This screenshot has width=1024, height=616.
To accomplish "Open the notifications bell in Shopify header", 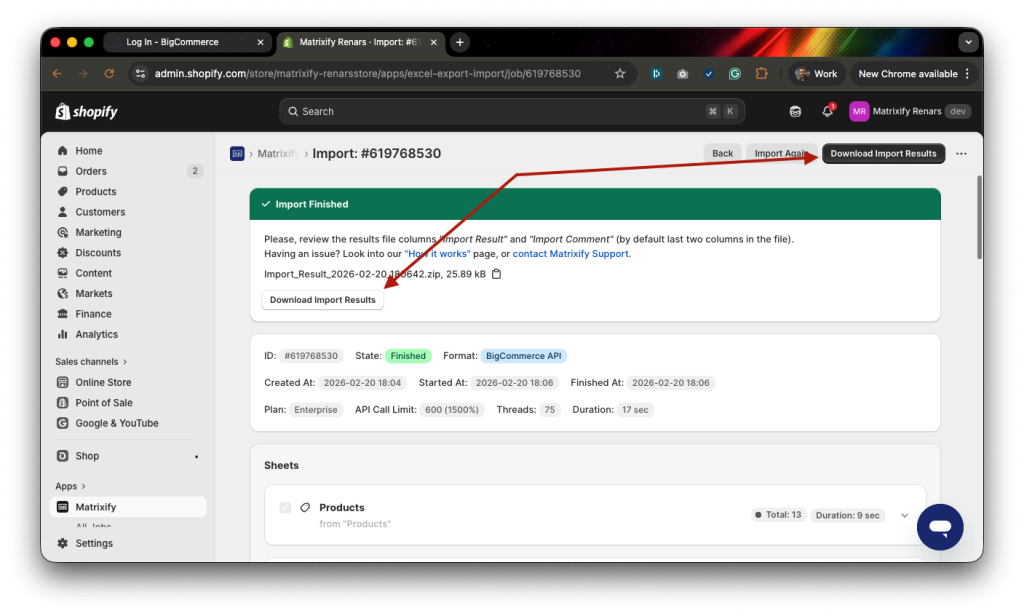I will point(827,111).
